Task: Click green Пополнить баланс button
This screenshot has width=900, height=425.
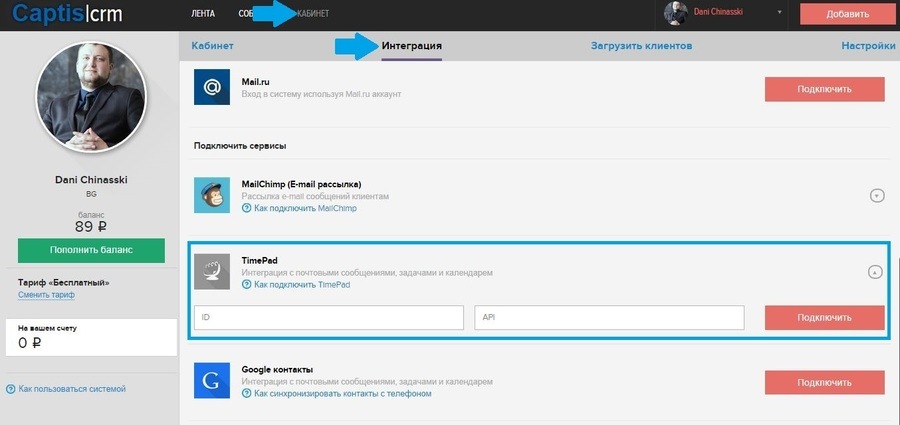Action: pos(91,250)
